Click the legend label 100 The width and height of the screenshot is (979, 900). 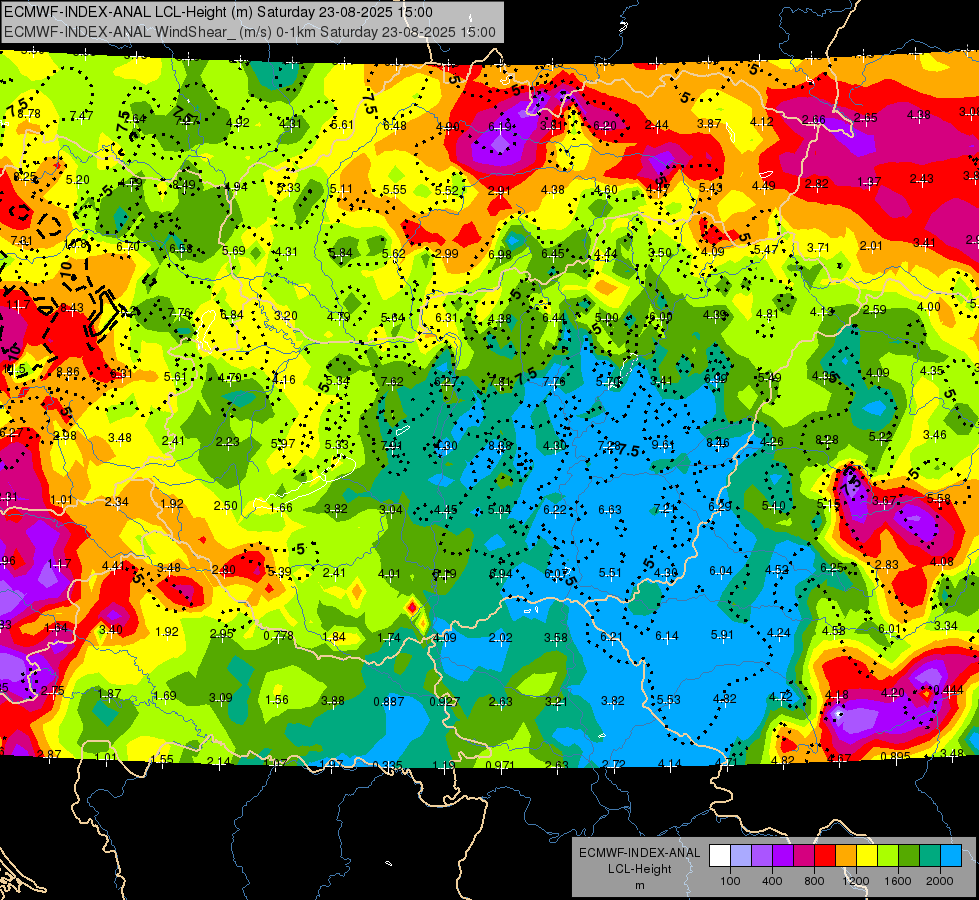pos(730,881)
